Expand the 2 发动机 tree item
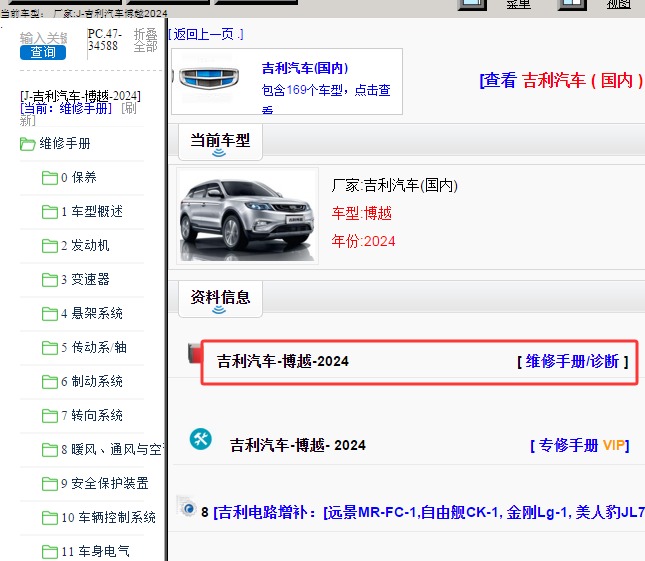The image size is (645, 561). coord(85,246)
